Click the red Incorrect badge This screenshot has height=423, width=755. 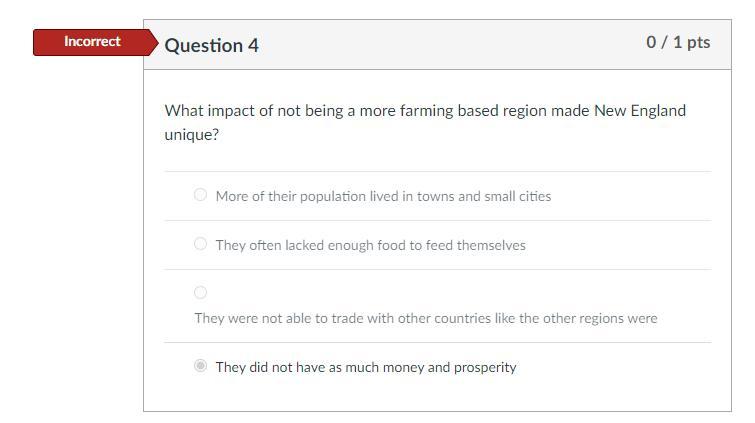pyautogui.click(x=92, y=42)
